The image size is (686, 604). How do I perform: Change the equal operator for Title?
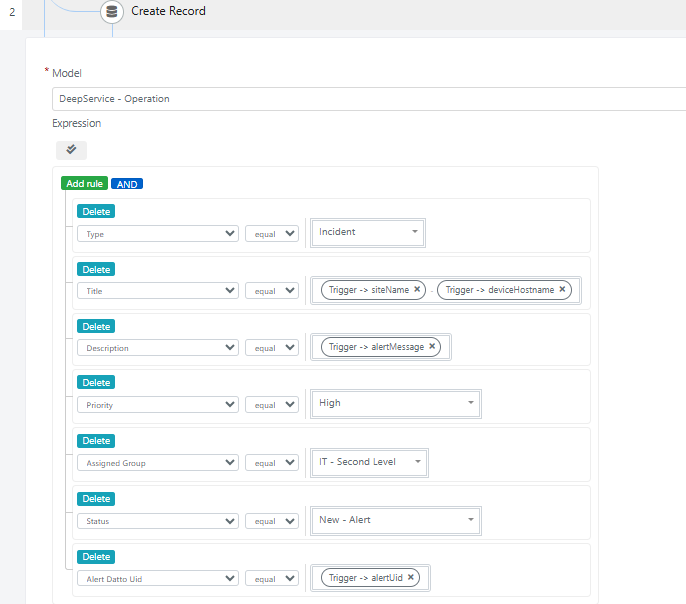(272, 291)
